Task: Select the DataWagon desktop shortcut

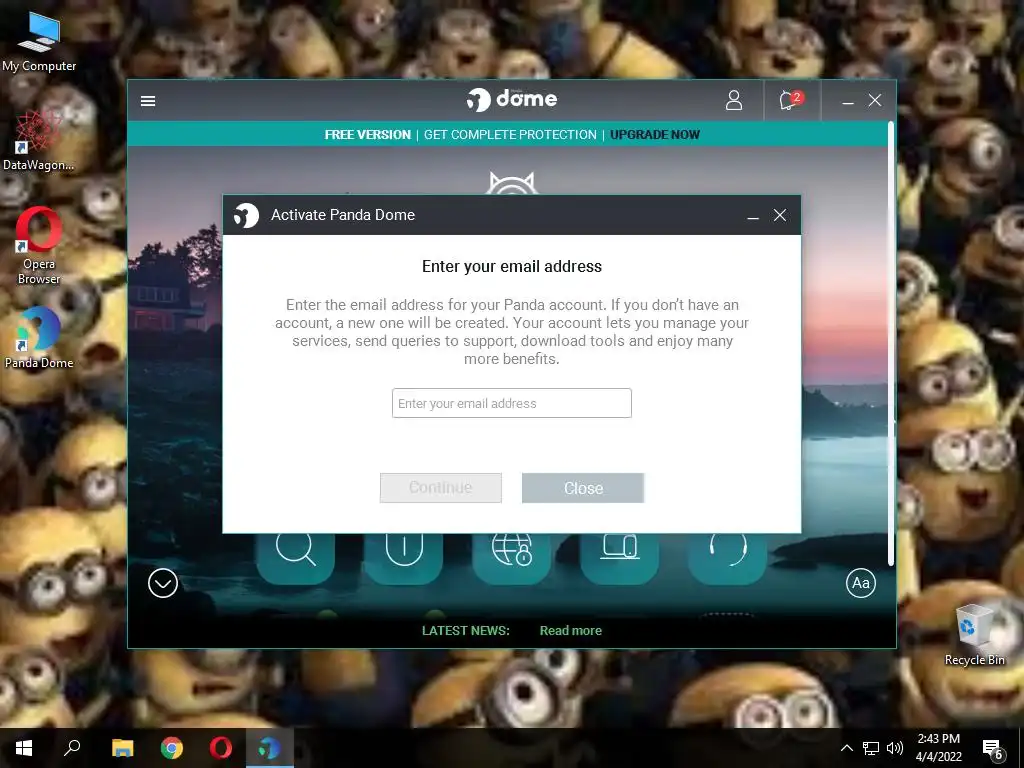Action: click(39, 141)
